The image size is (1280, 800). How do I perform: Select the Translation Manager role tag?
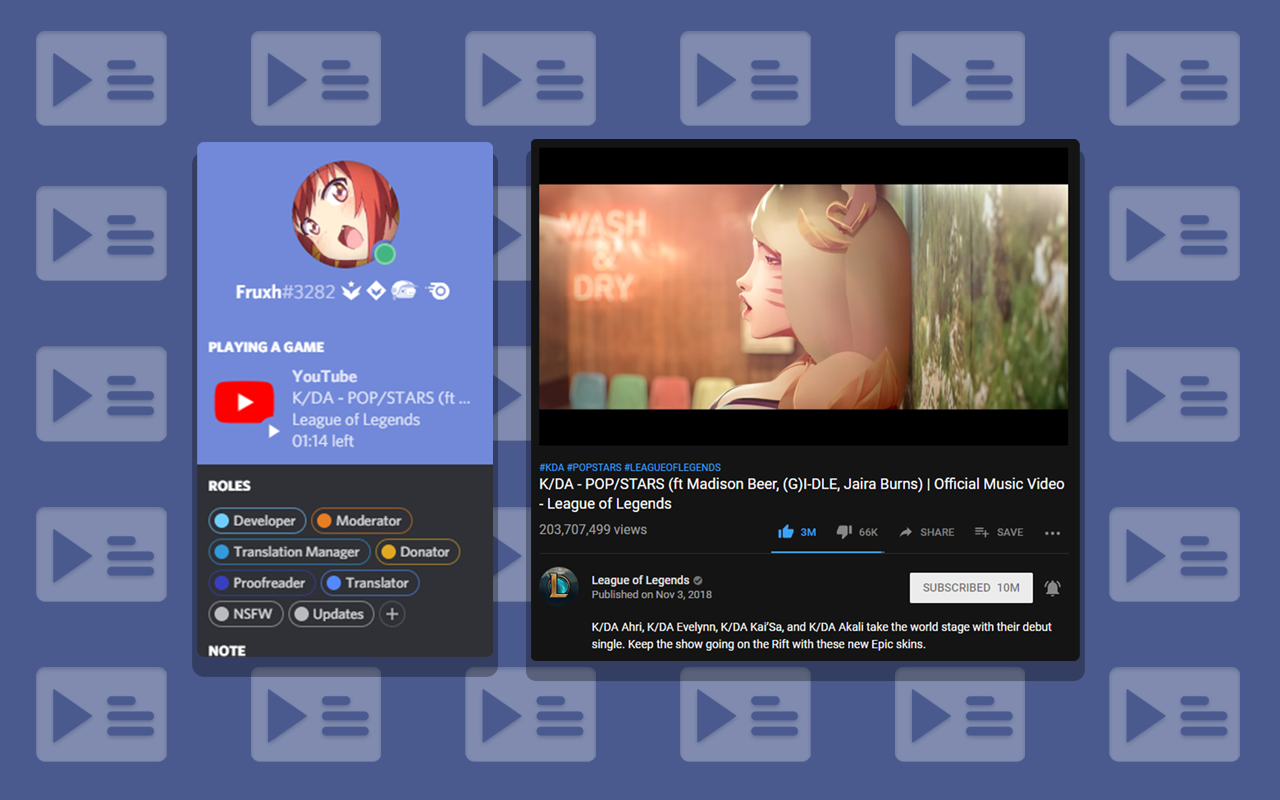[x=287, y=552]
